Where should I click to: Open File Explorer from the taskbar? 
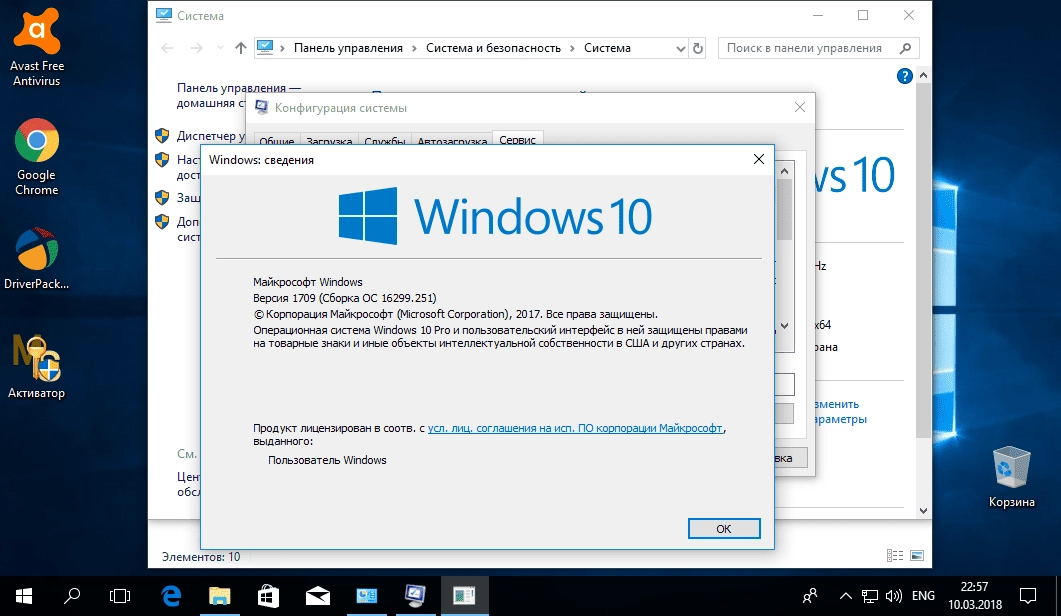coord(219,596)
